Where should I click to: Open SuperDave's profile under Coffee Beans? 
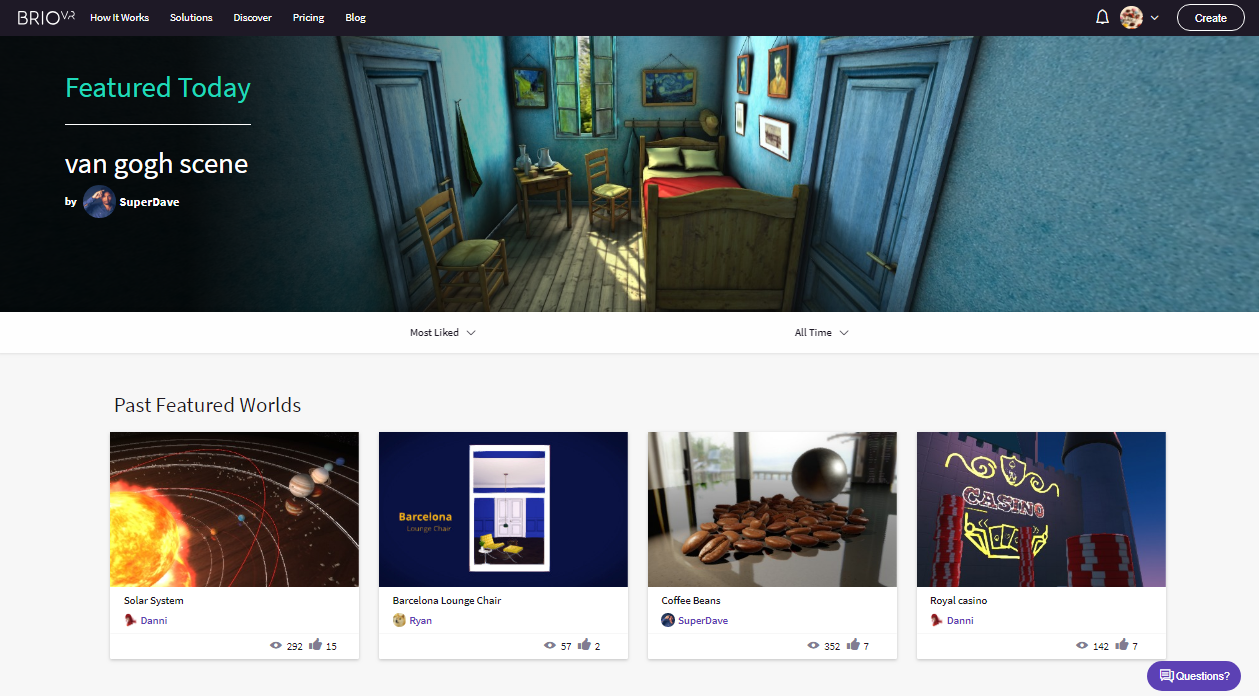(703, 621)
